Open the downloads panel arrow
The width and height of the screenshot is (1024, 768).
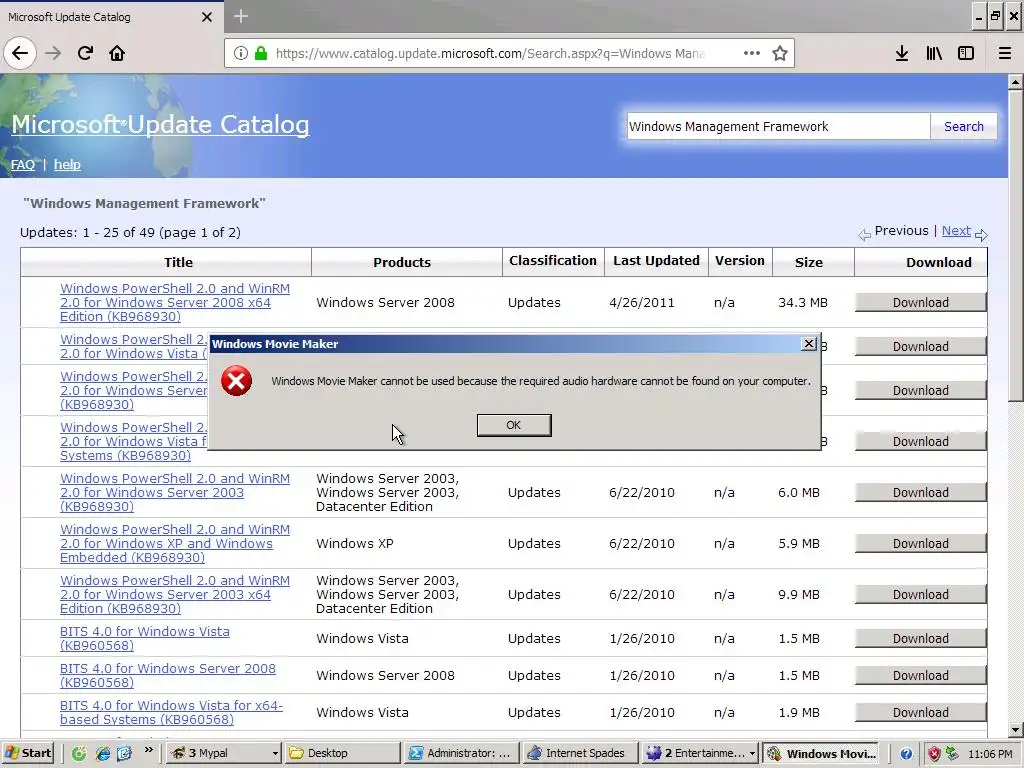[x=902, y=54]
